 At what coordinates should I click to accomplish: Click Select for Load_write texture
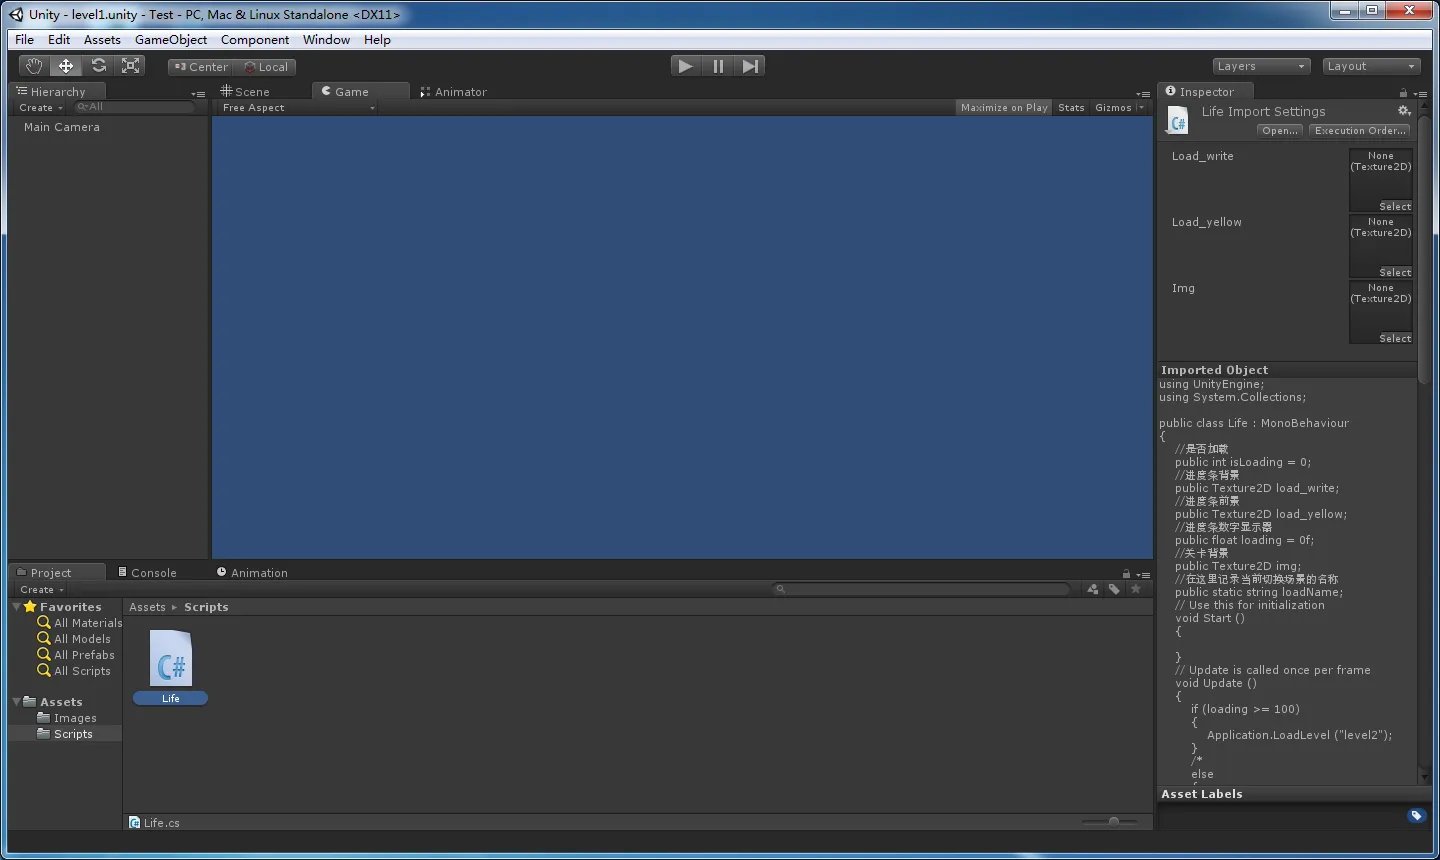pyautogui.click(x=1394, y=207)
